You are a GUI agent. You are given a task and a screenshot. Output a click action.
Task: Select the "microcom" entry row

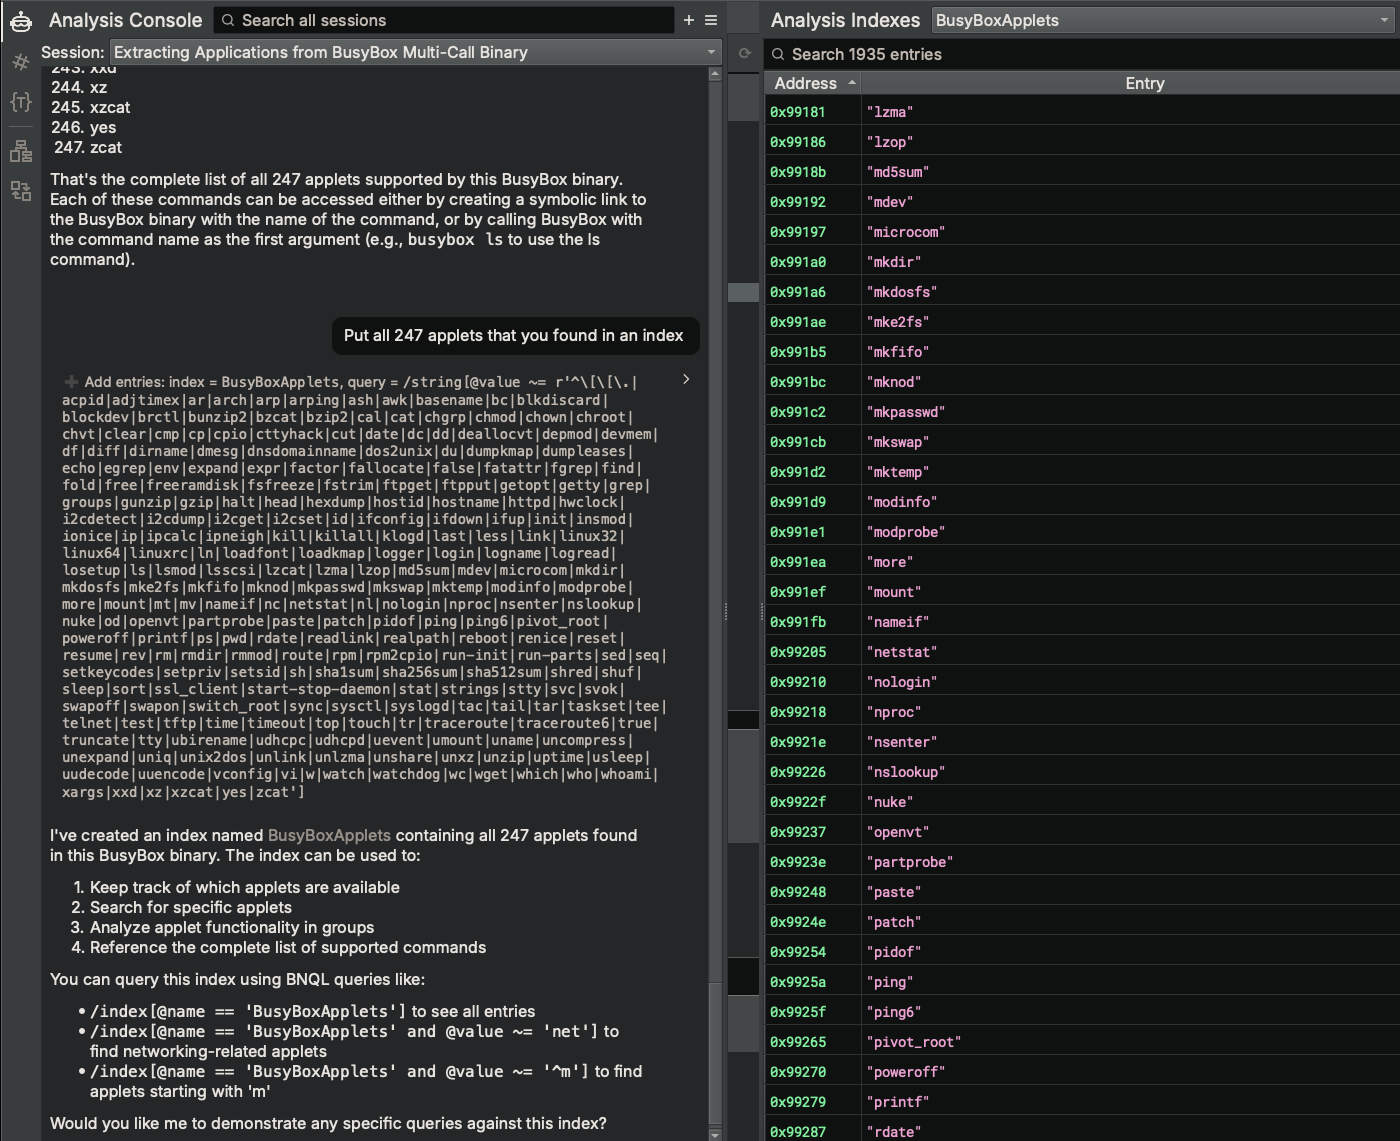click(x=1082, y=232)
